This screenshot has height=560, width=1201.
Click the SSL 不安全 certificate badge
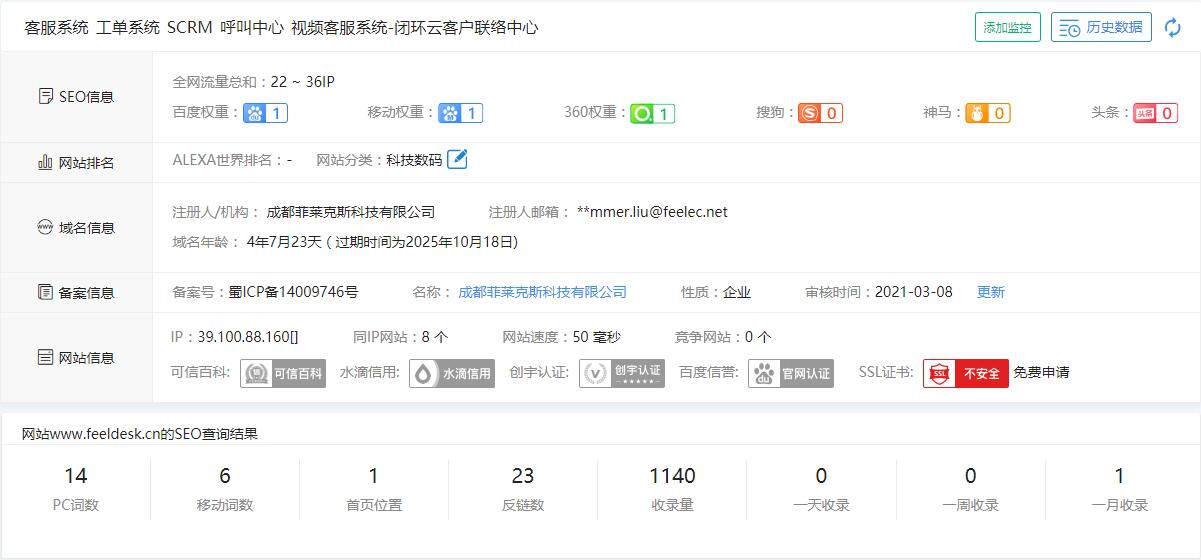point(965,373)
